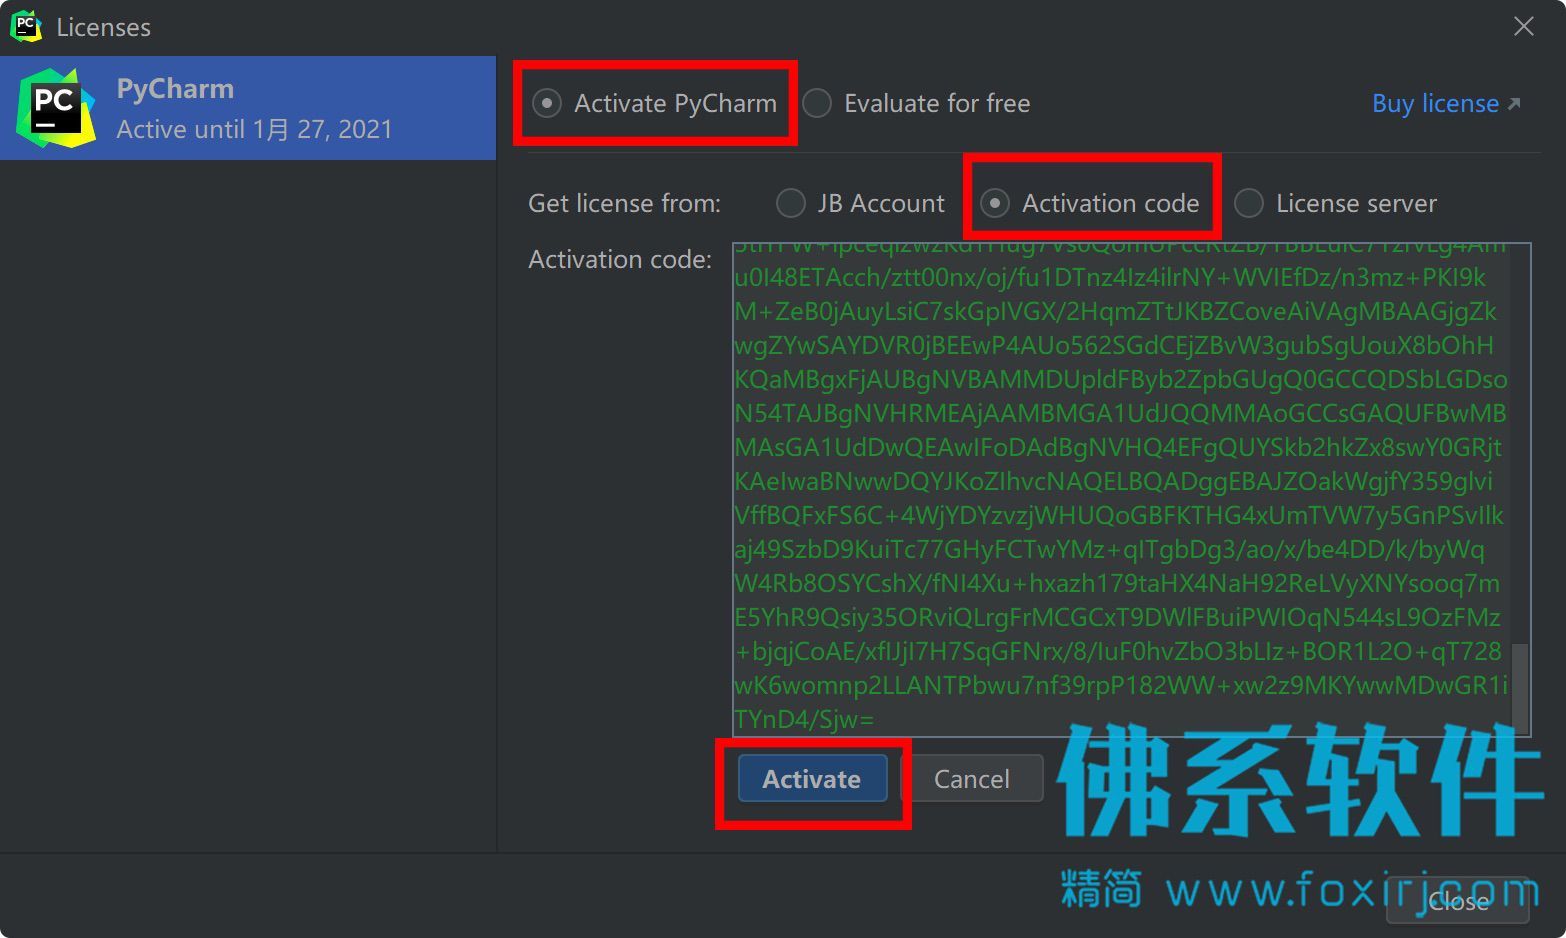Click the external arrow icon beside Buy license
This screenshot has height=938, width=1566.
tap(1514, 103)
